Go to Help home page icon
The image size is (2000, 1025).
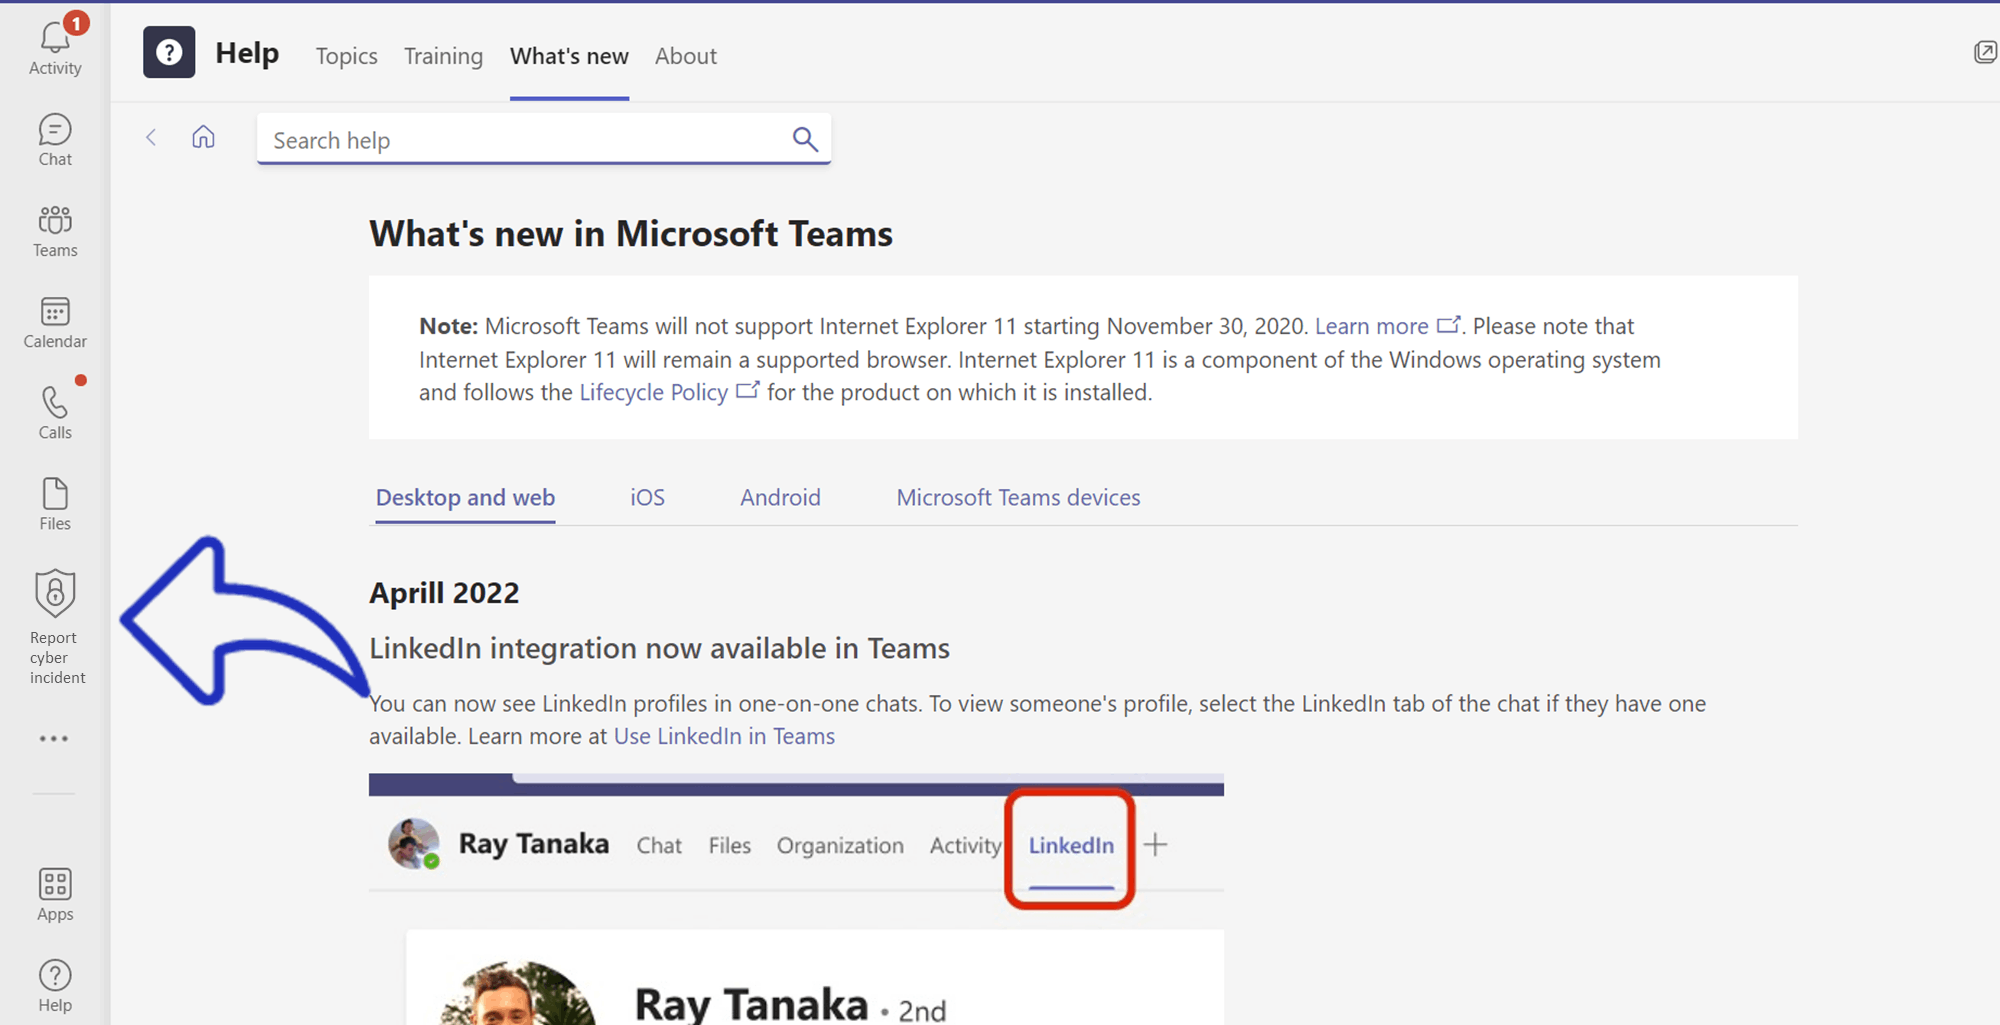203,137
